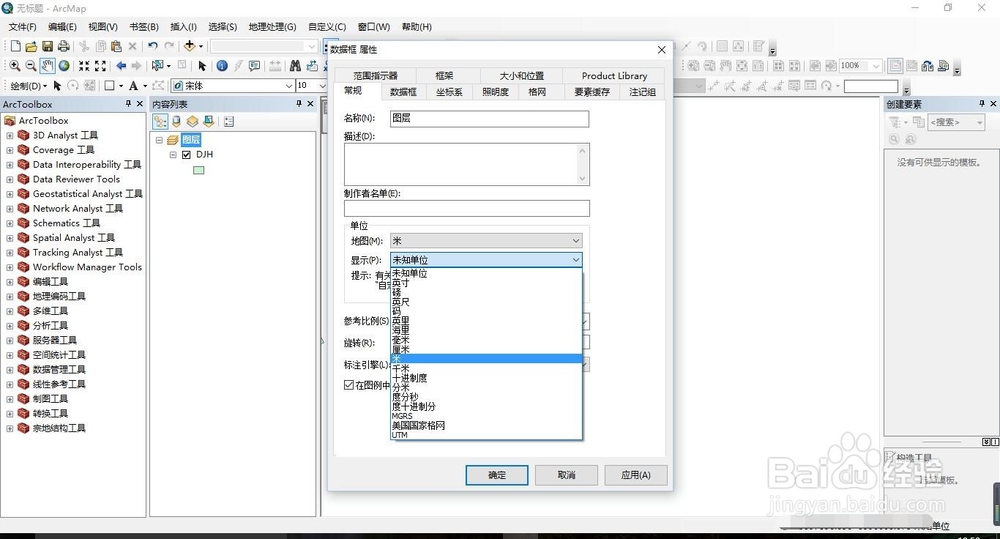Screen dimensions: 1000x539
Task: Click the Fixed Zoom Out arrows icon
Action: pos(100,66)
